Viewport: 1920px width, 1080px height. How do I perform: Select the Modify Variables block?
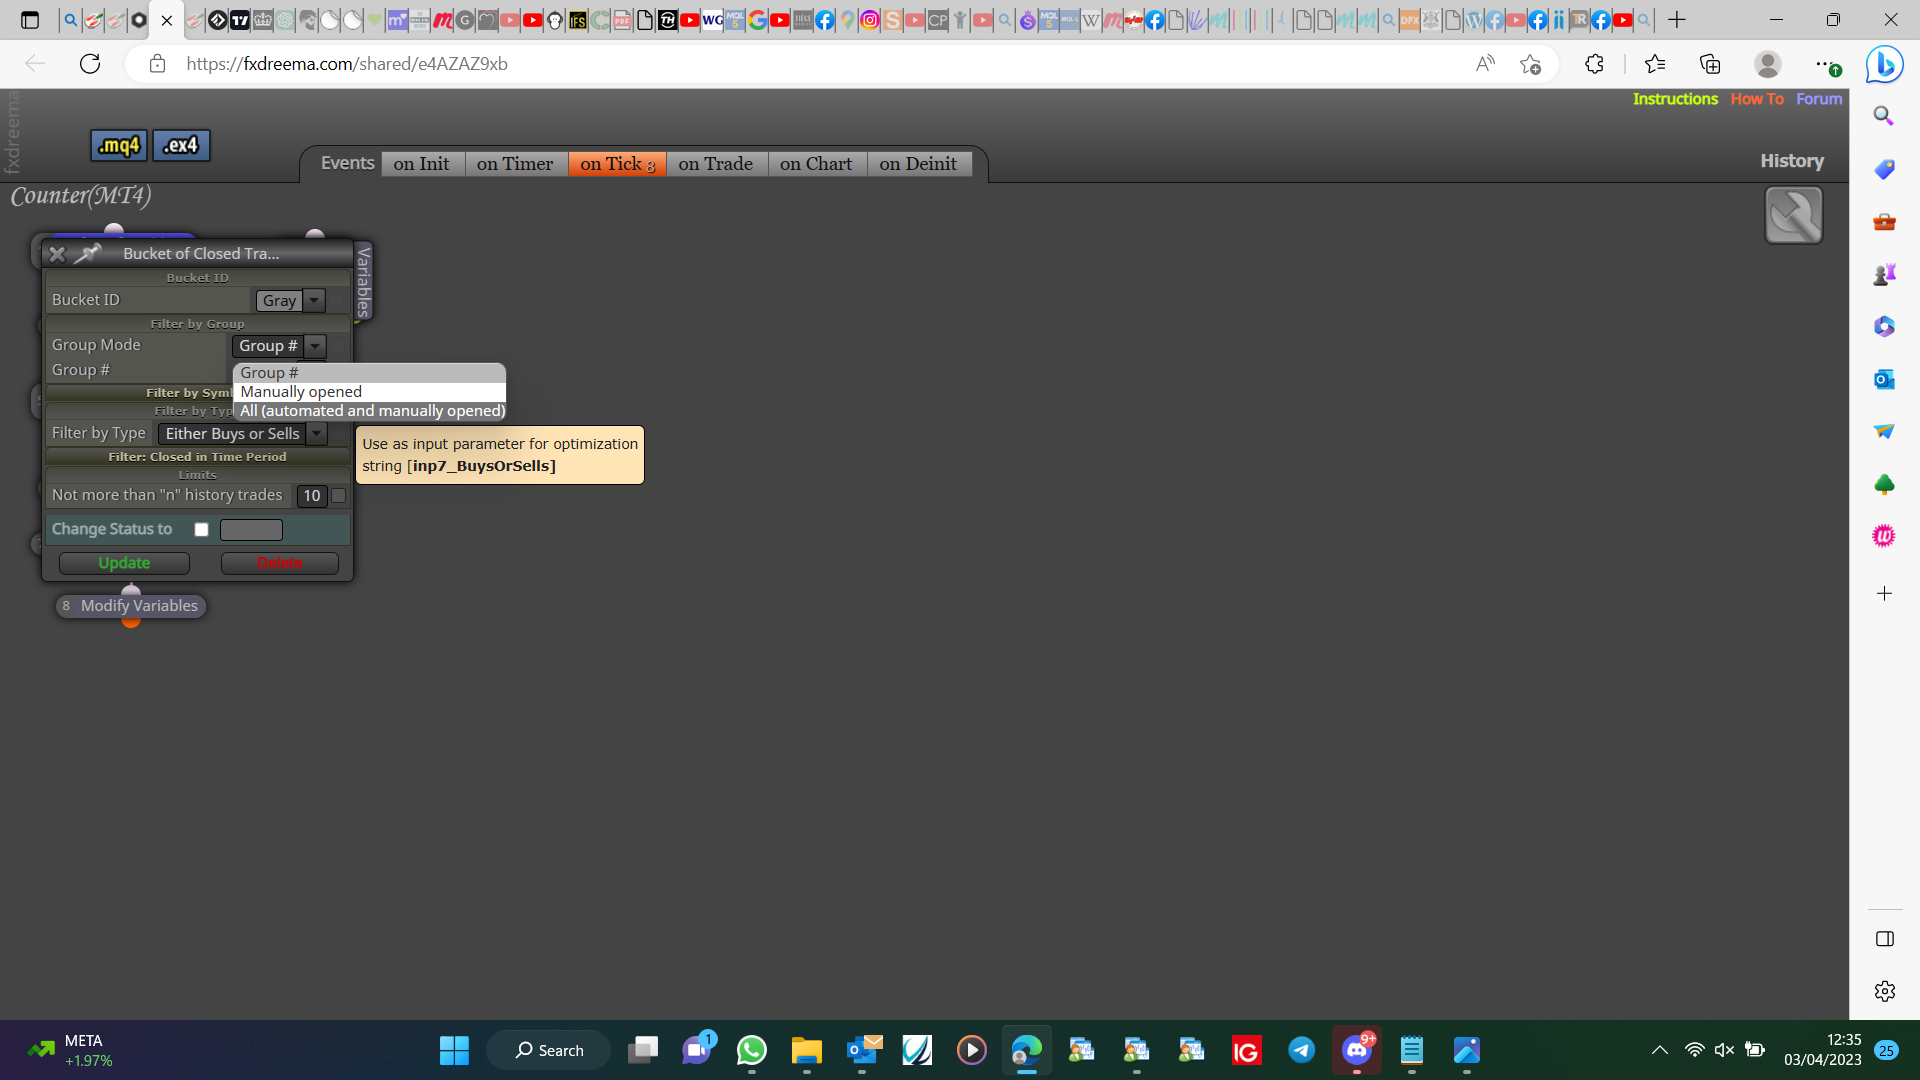tap(131, 606)
